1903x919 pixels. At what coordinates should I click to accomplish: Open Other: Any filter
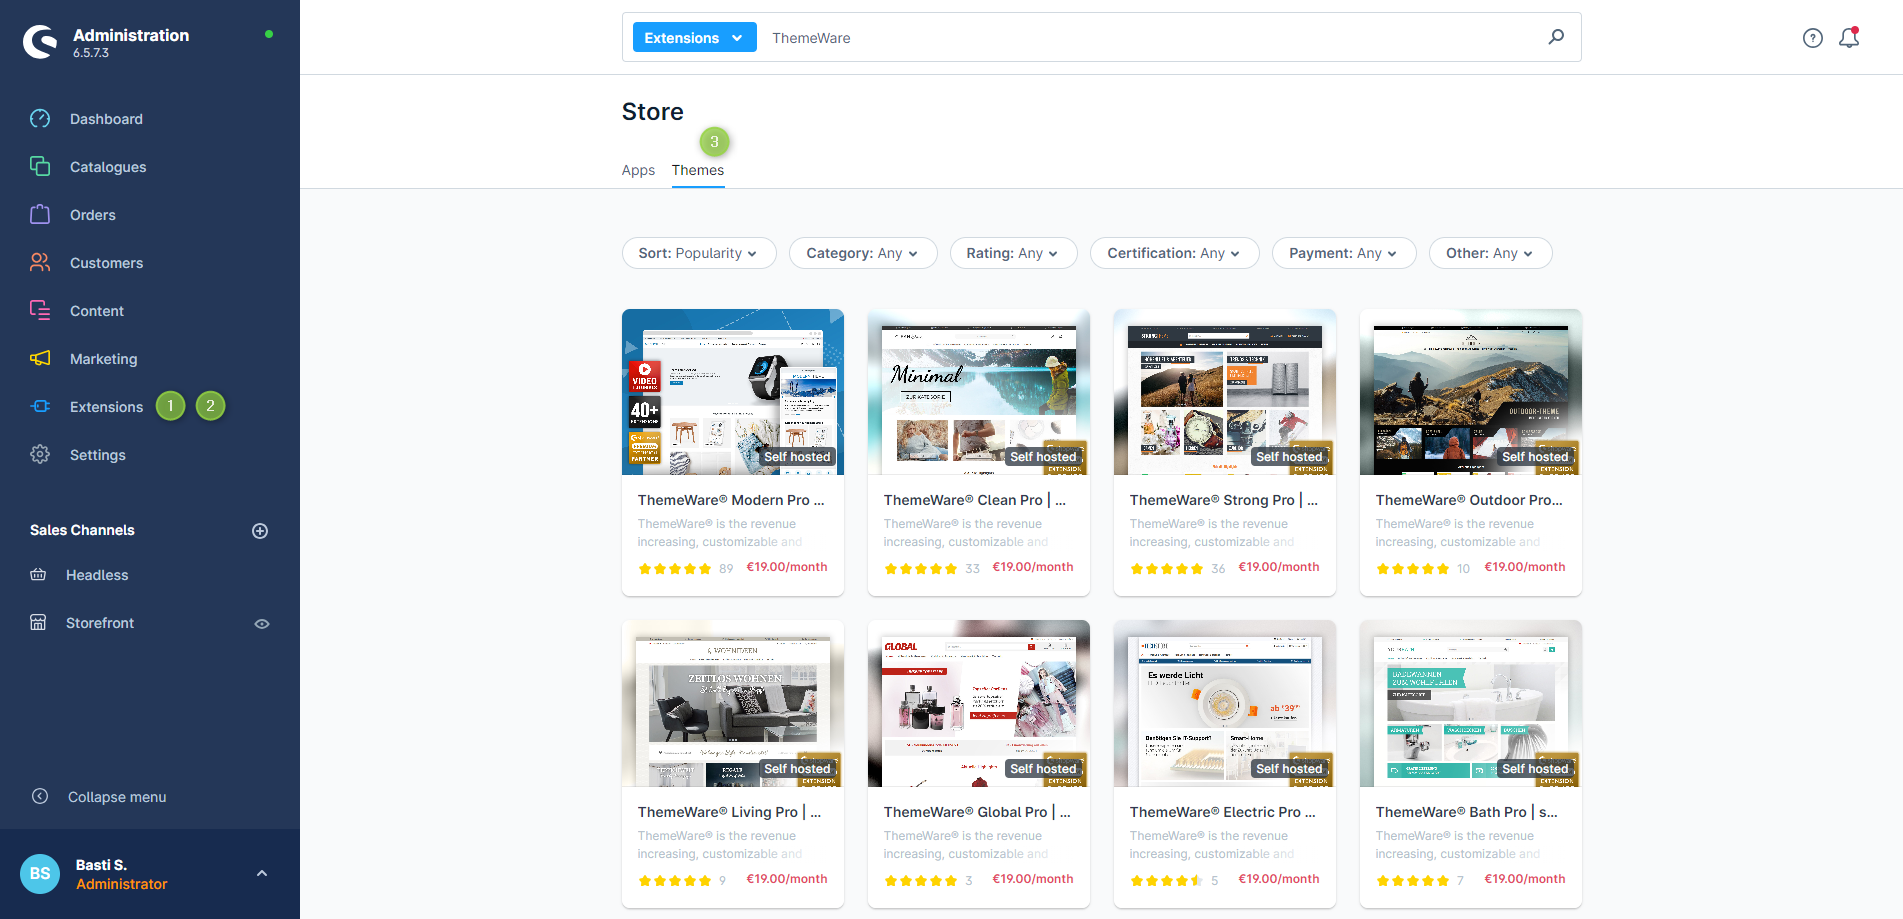click(x=1490, y=253)
